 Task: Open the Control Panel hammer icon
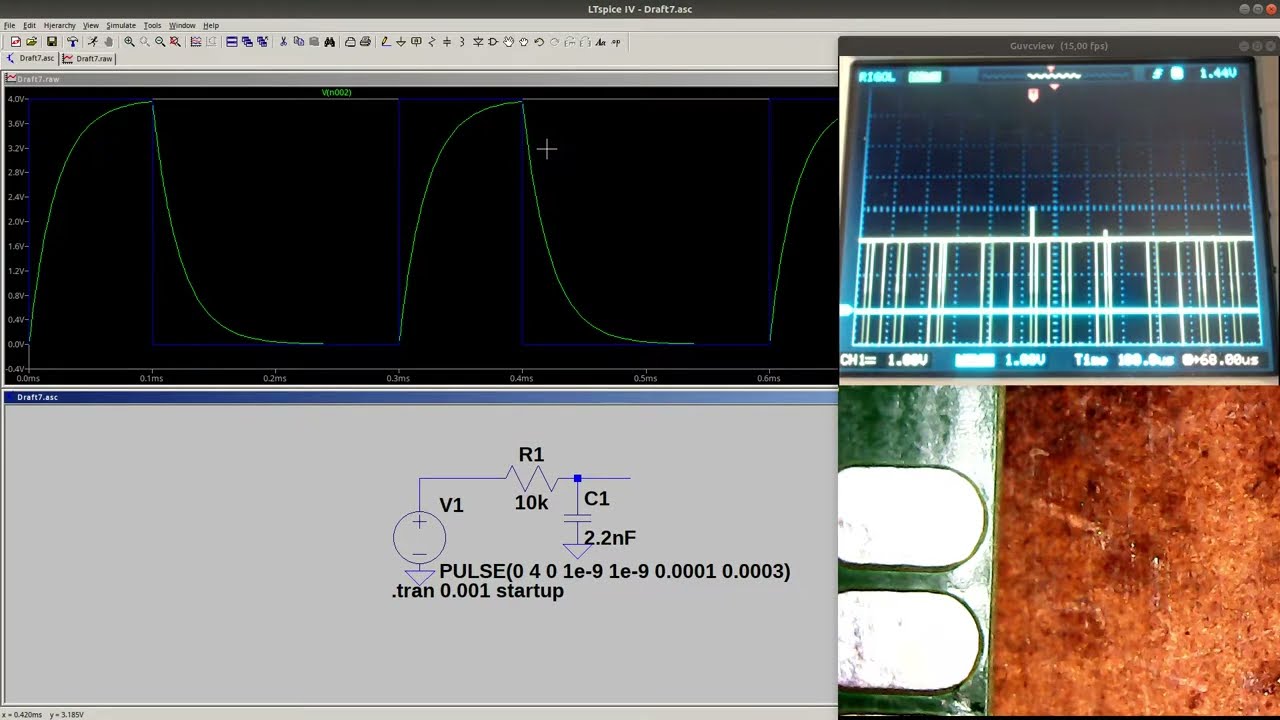[x=72, y=42]
